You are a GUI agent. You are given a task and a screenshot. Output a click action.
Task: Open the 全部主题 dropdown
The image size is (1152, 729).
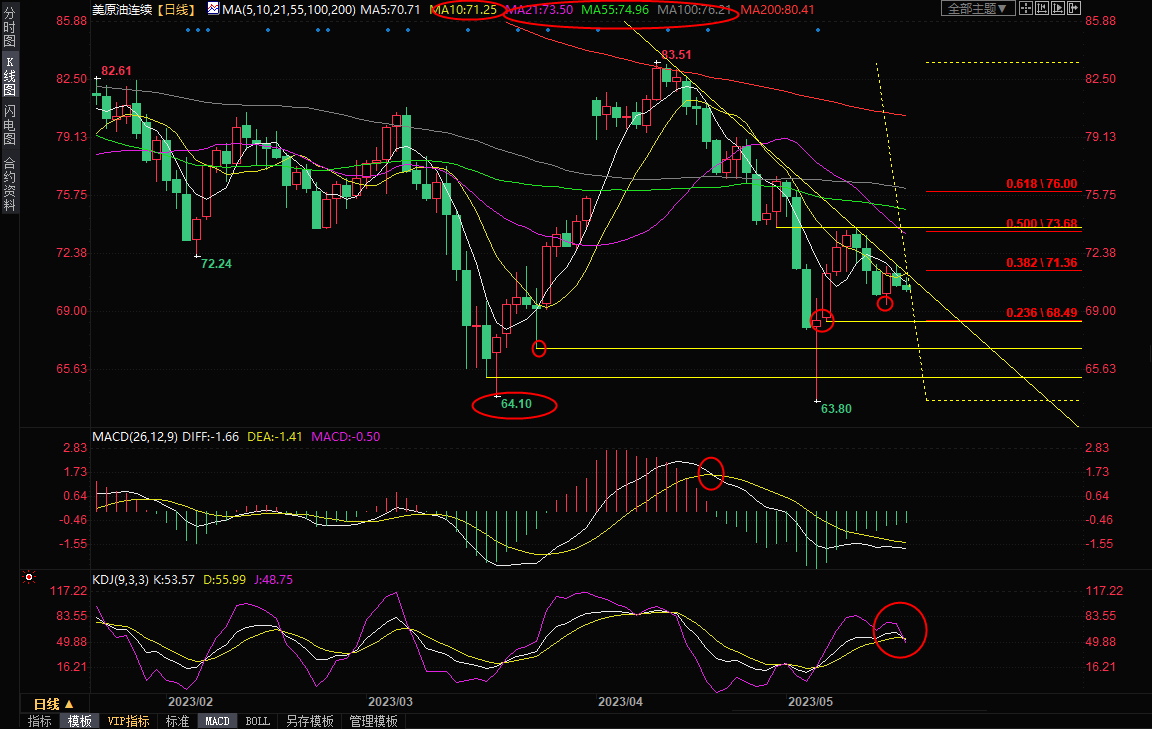click(978, 9)
